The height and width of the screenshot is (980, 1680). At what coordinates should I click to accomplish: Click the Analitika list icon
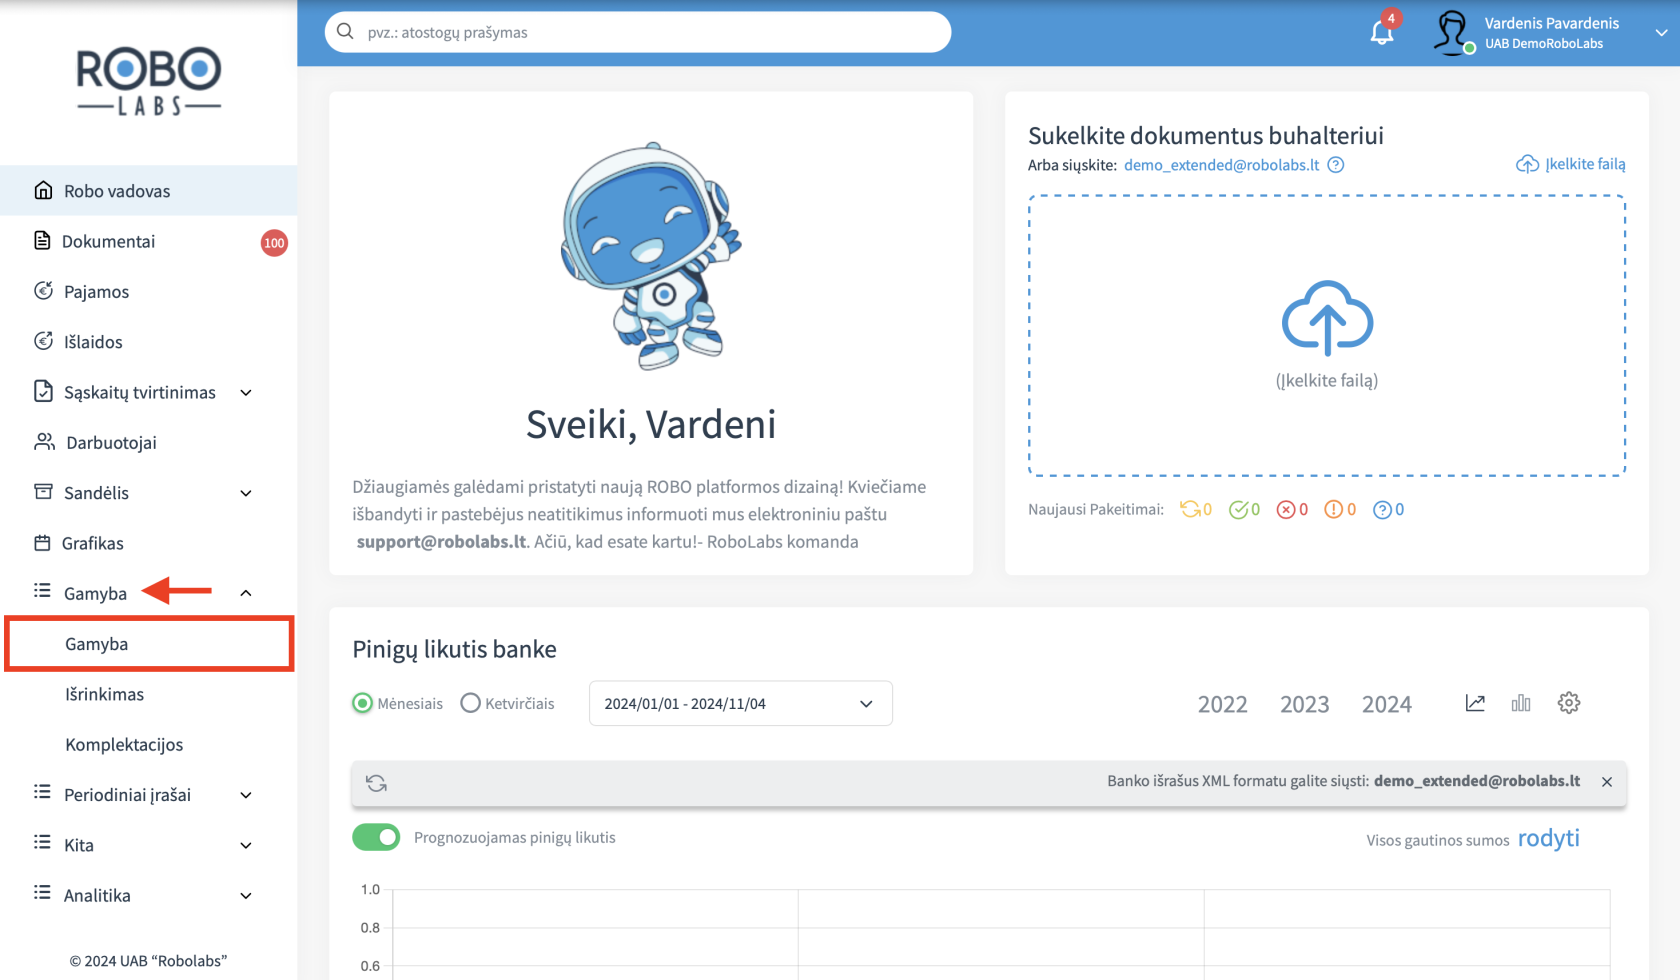point(42,893)
